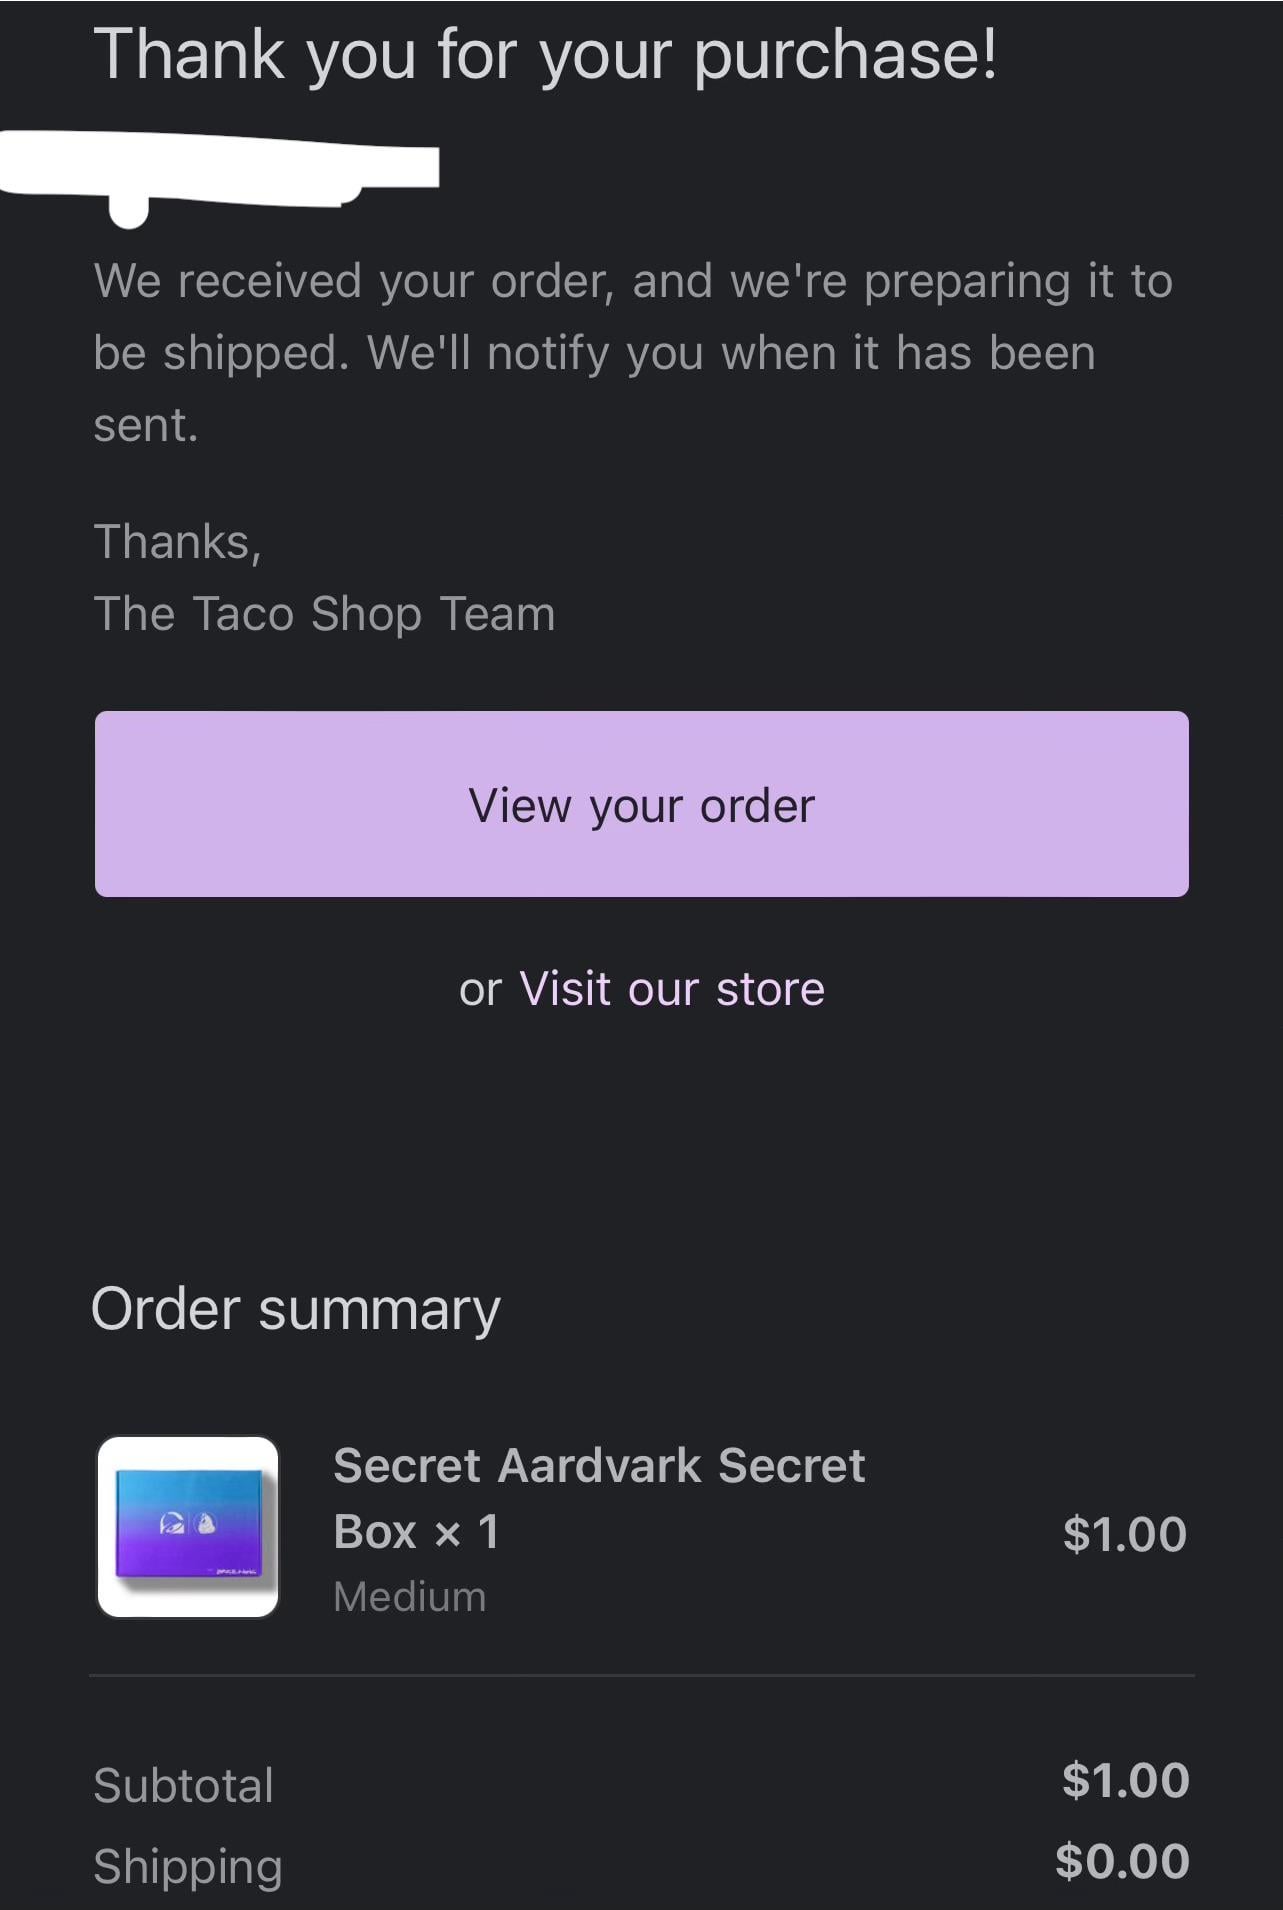Image resolution: width=1283 pixels, height=1910 pixels.
Task: Tap the Subtotal amount $1.00
Action: [x=1125, y=1781]
